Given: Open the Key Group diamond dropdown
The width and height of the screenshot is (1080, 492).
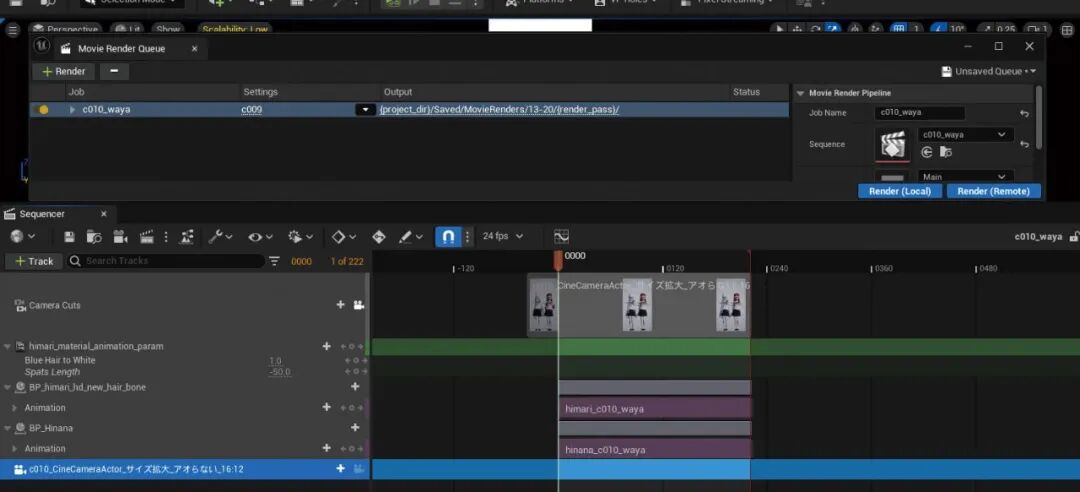Looking at the screenshot, I should pos(343,237).
